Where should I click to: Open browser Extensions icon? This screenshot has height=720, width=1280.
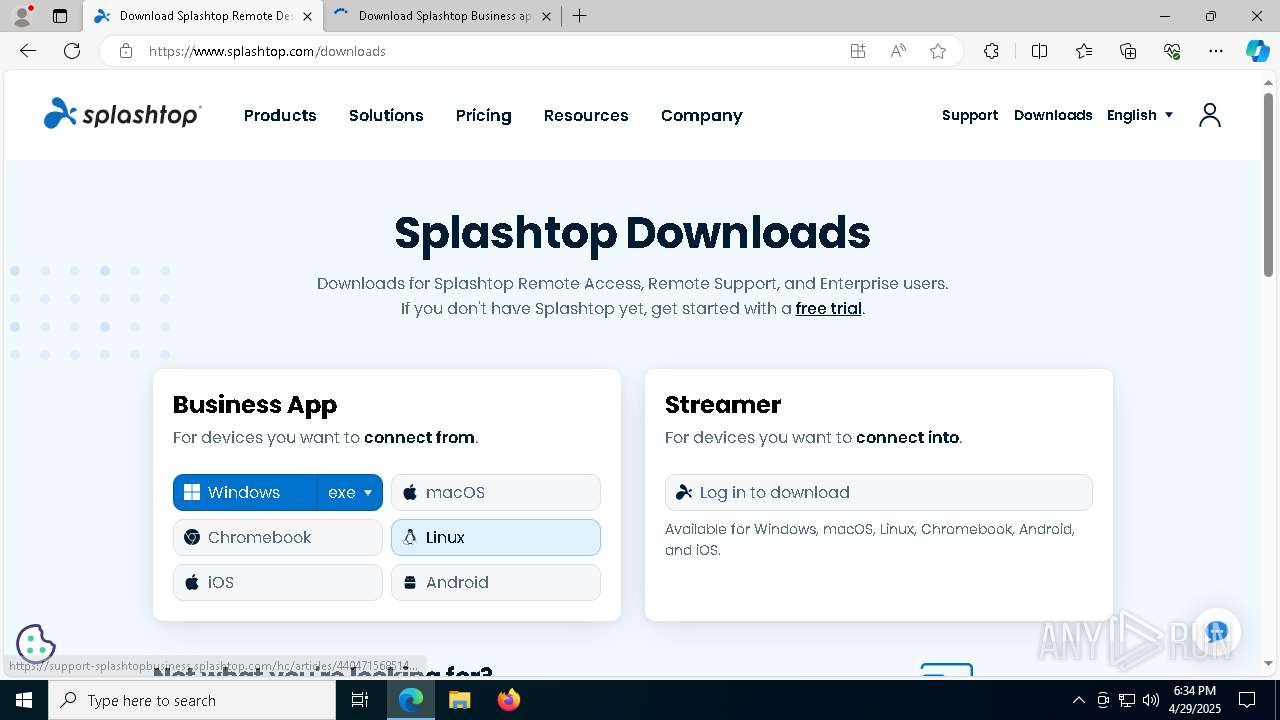point(991,51)
